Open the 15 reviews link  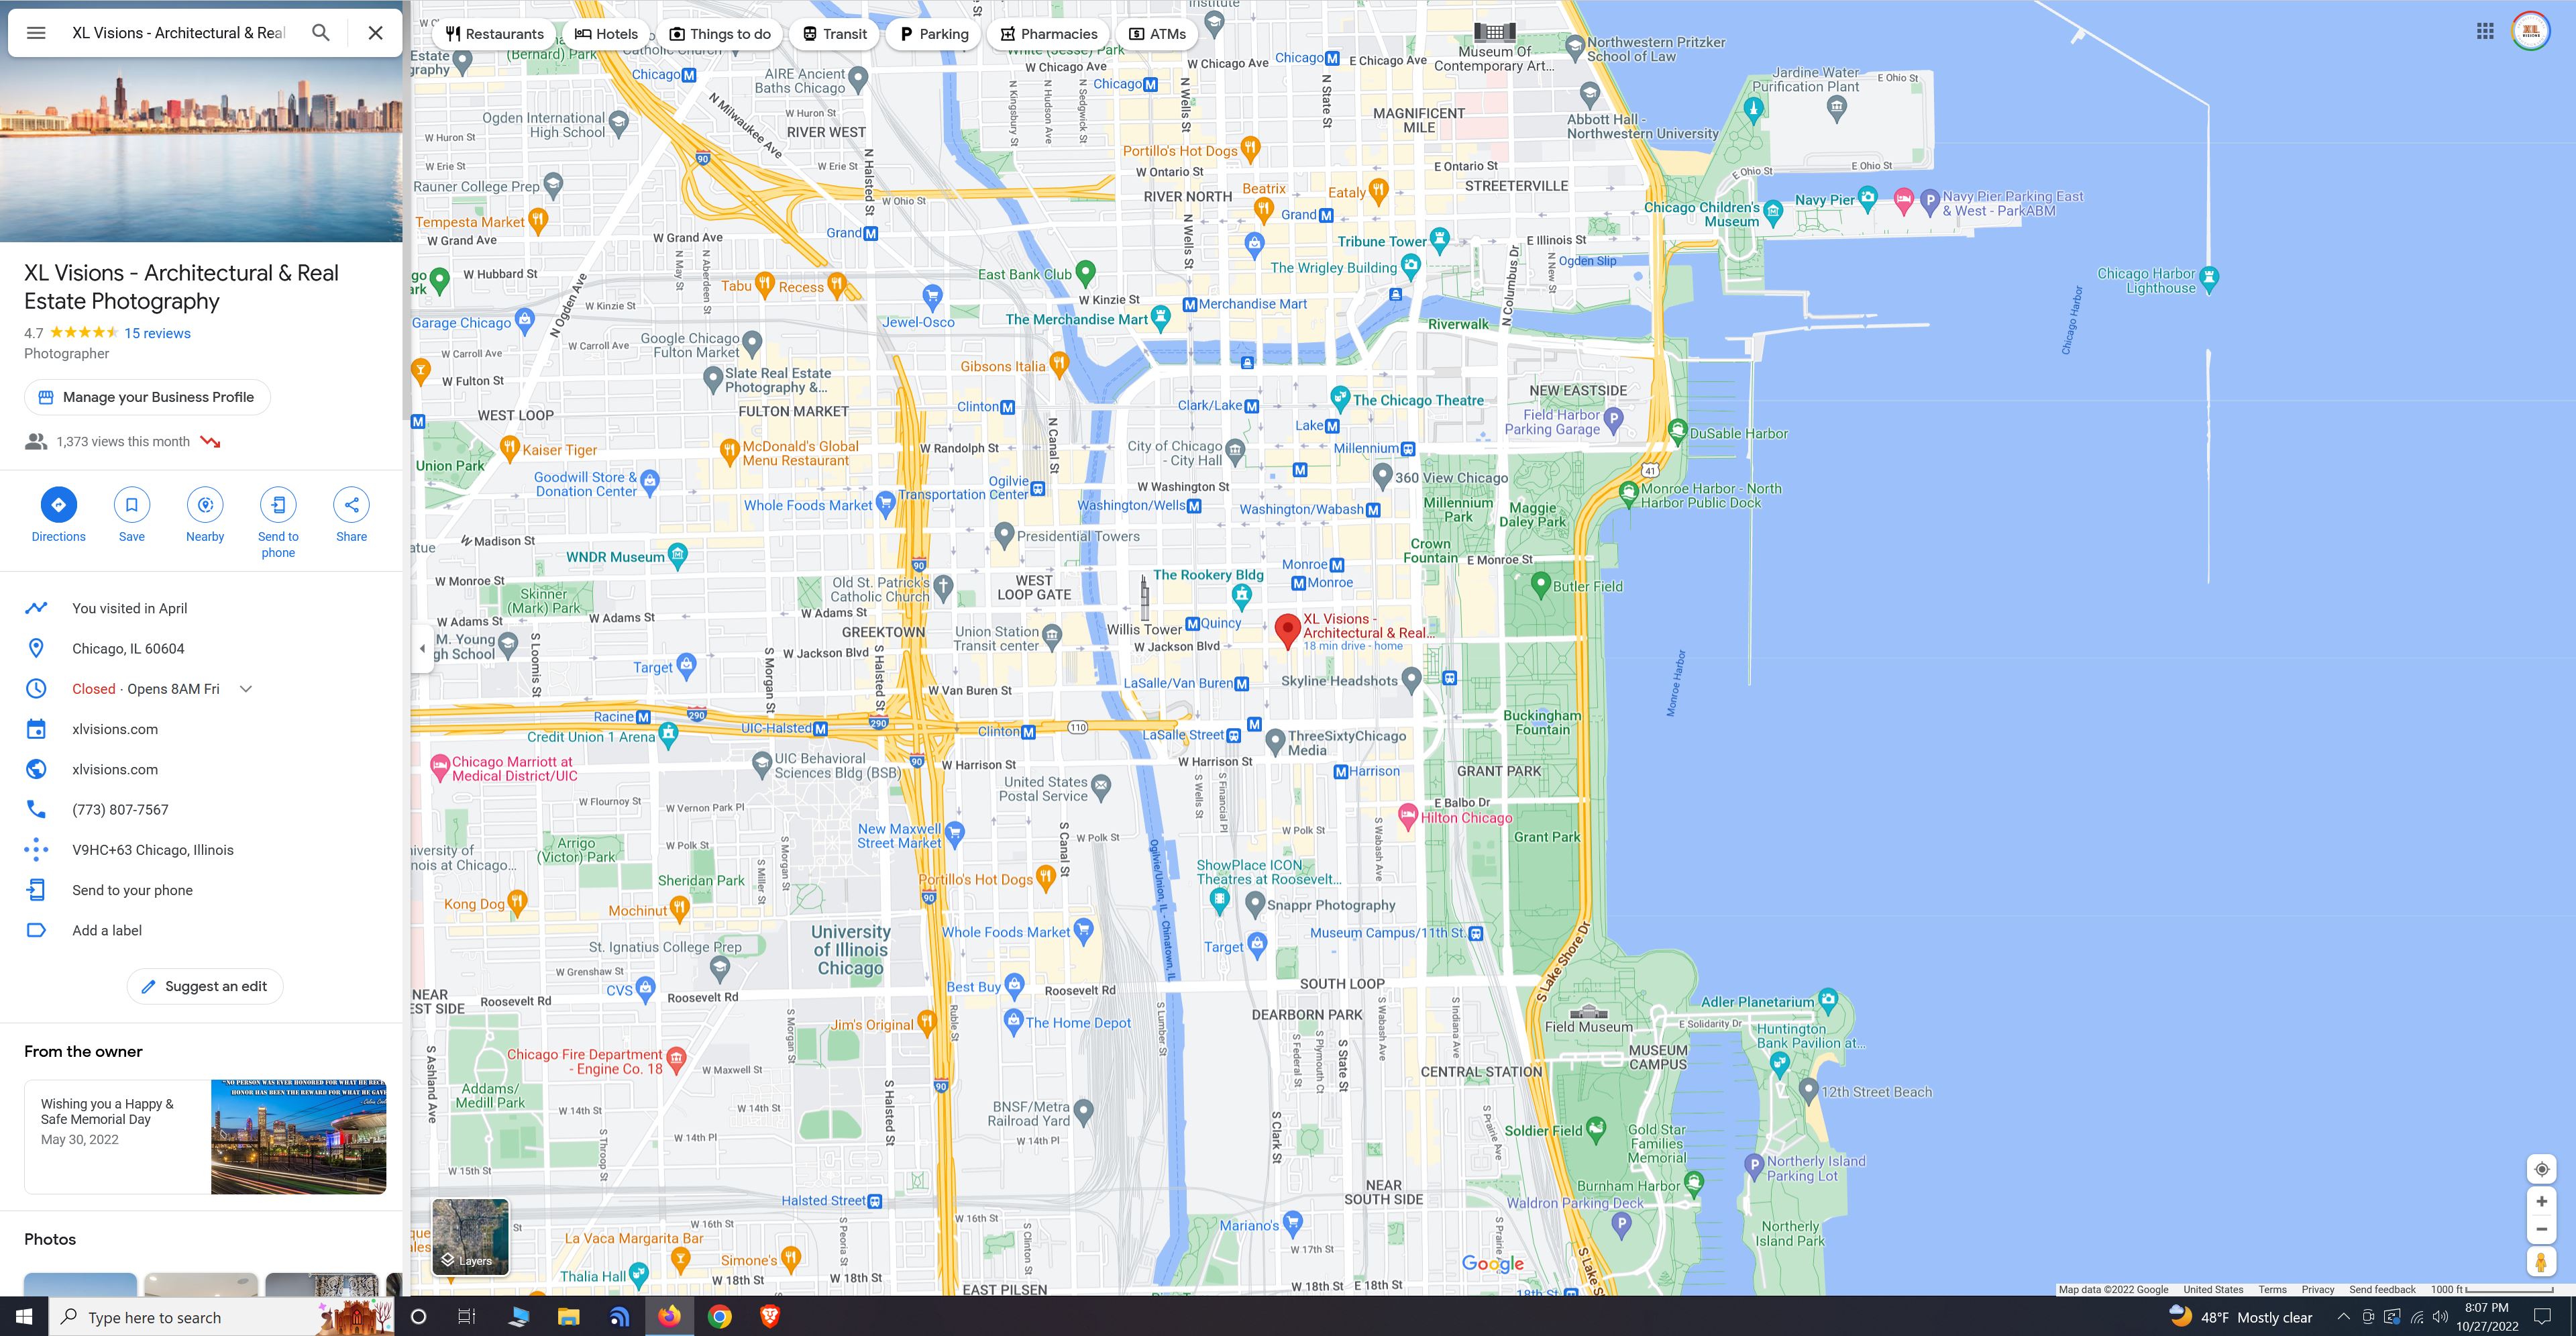157,333
